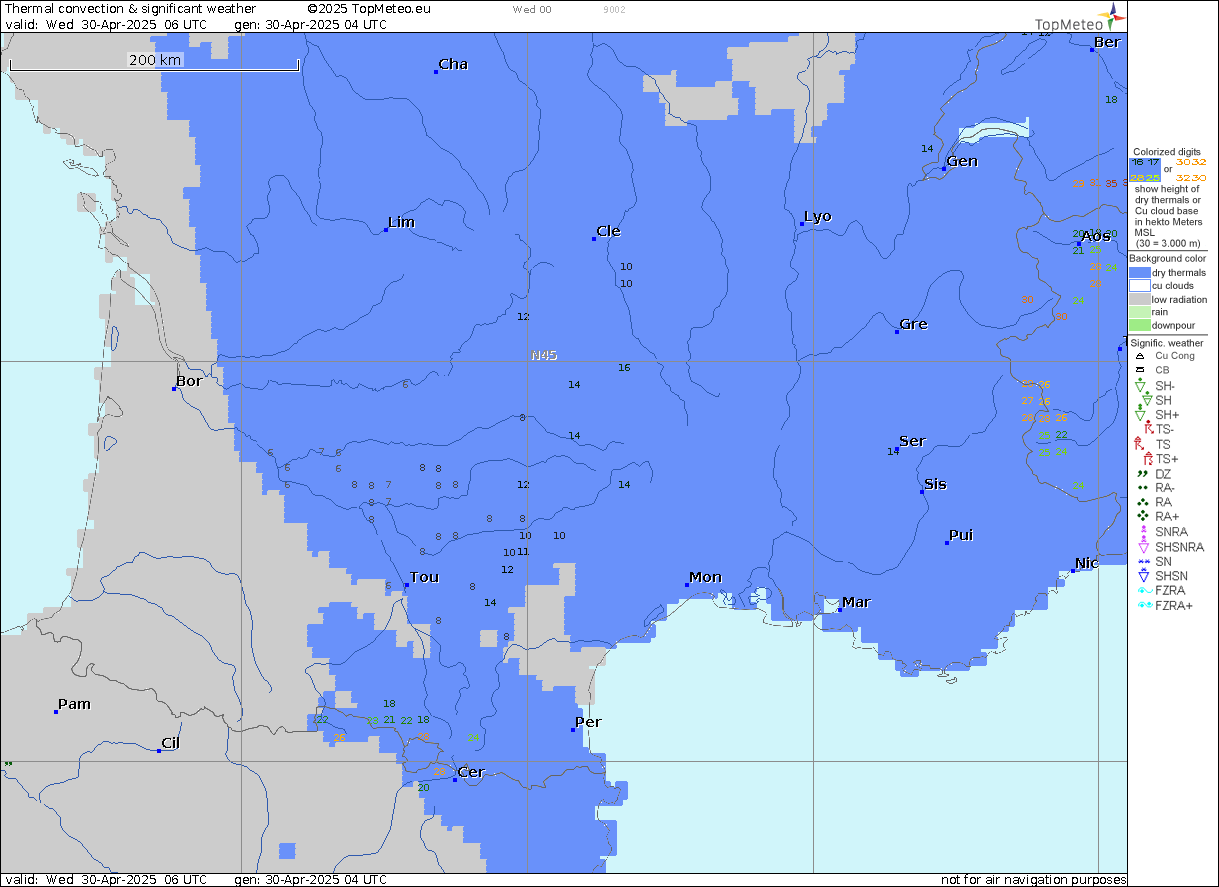Click the Cu Cong cloud symbol in legend
Viewport: 1219px width, 887px height.
click(x=1140, y=356)
